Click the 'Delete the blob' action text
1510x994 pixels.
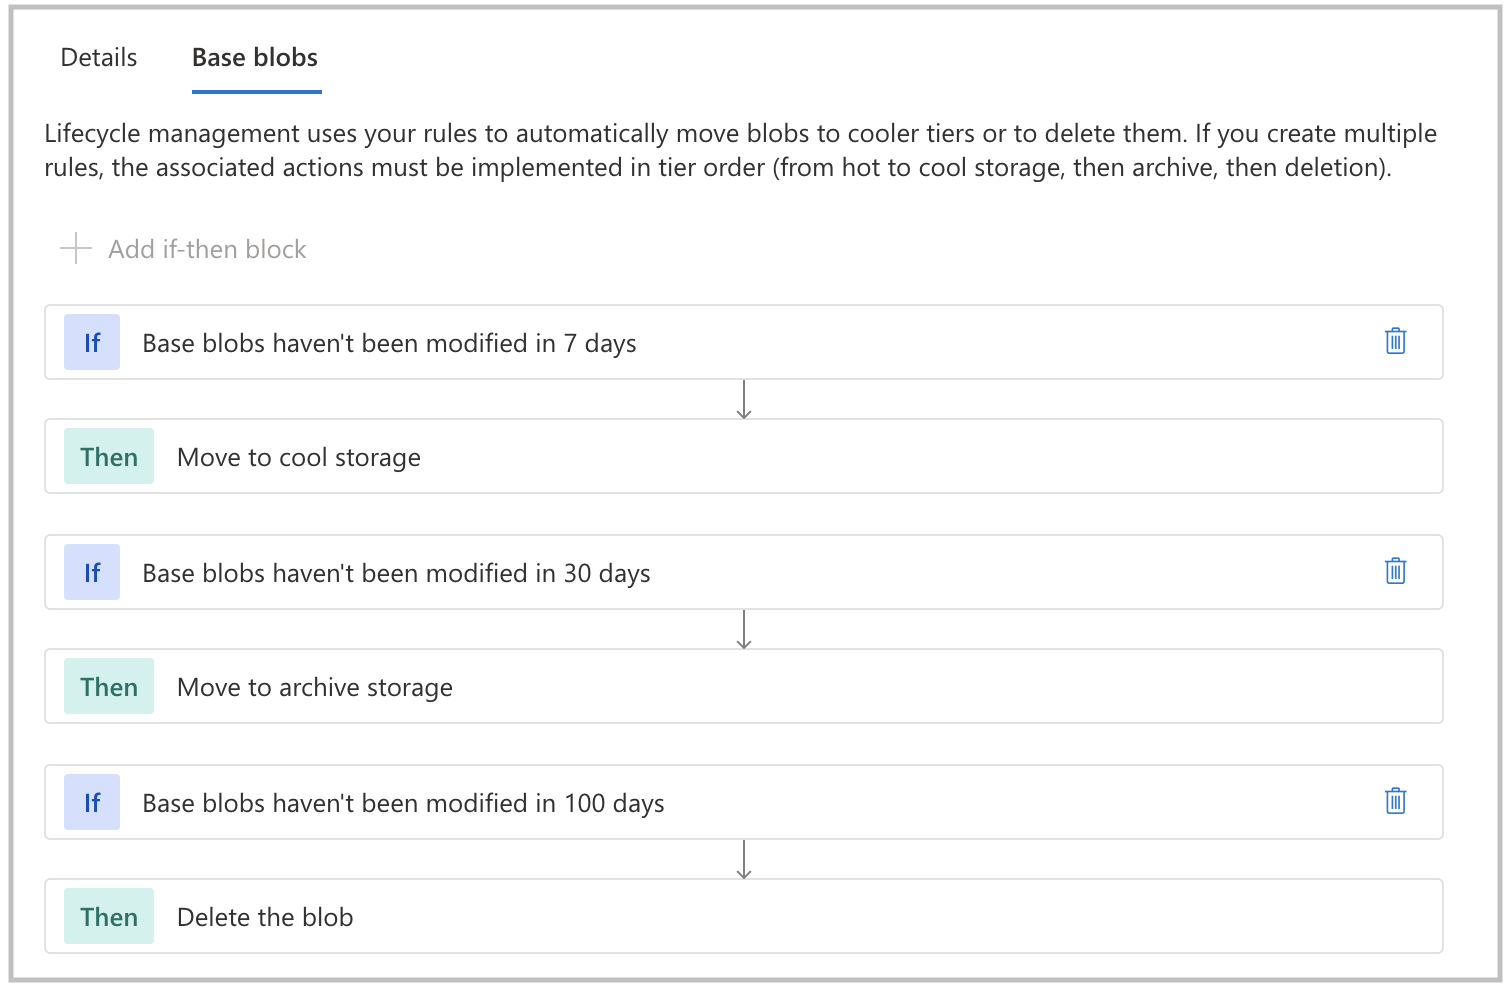[265, 917]
